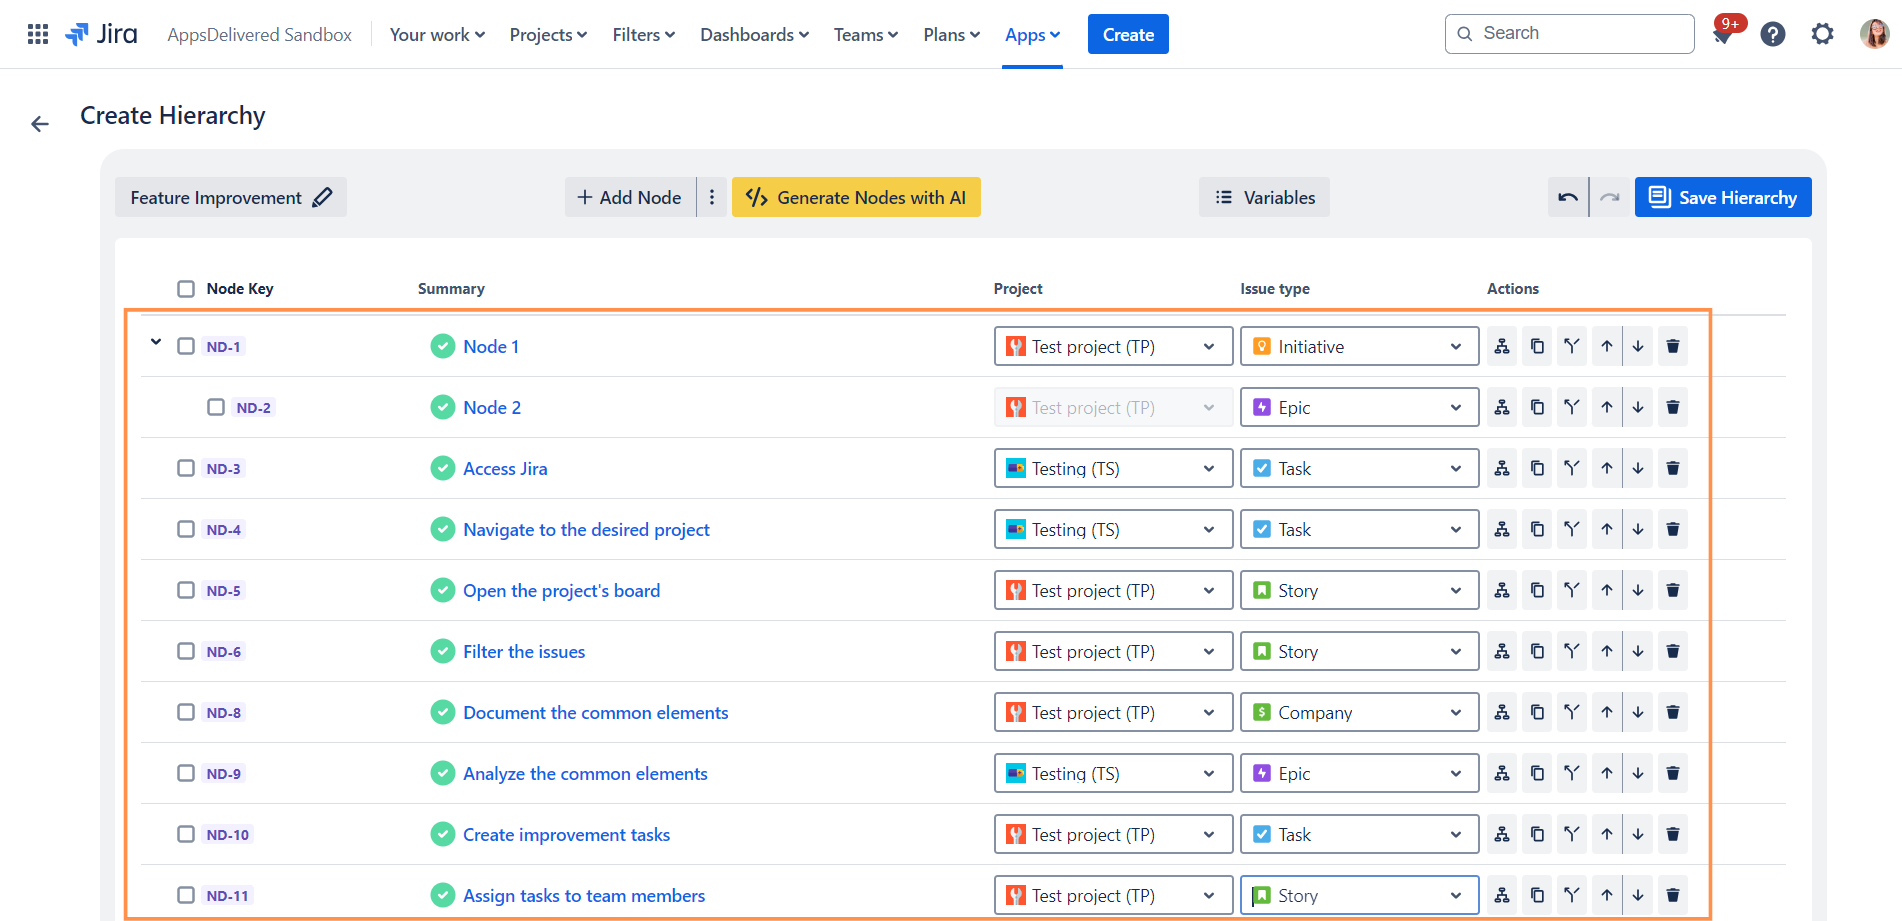Collapse the ND-1 node tree

point(156,343)
